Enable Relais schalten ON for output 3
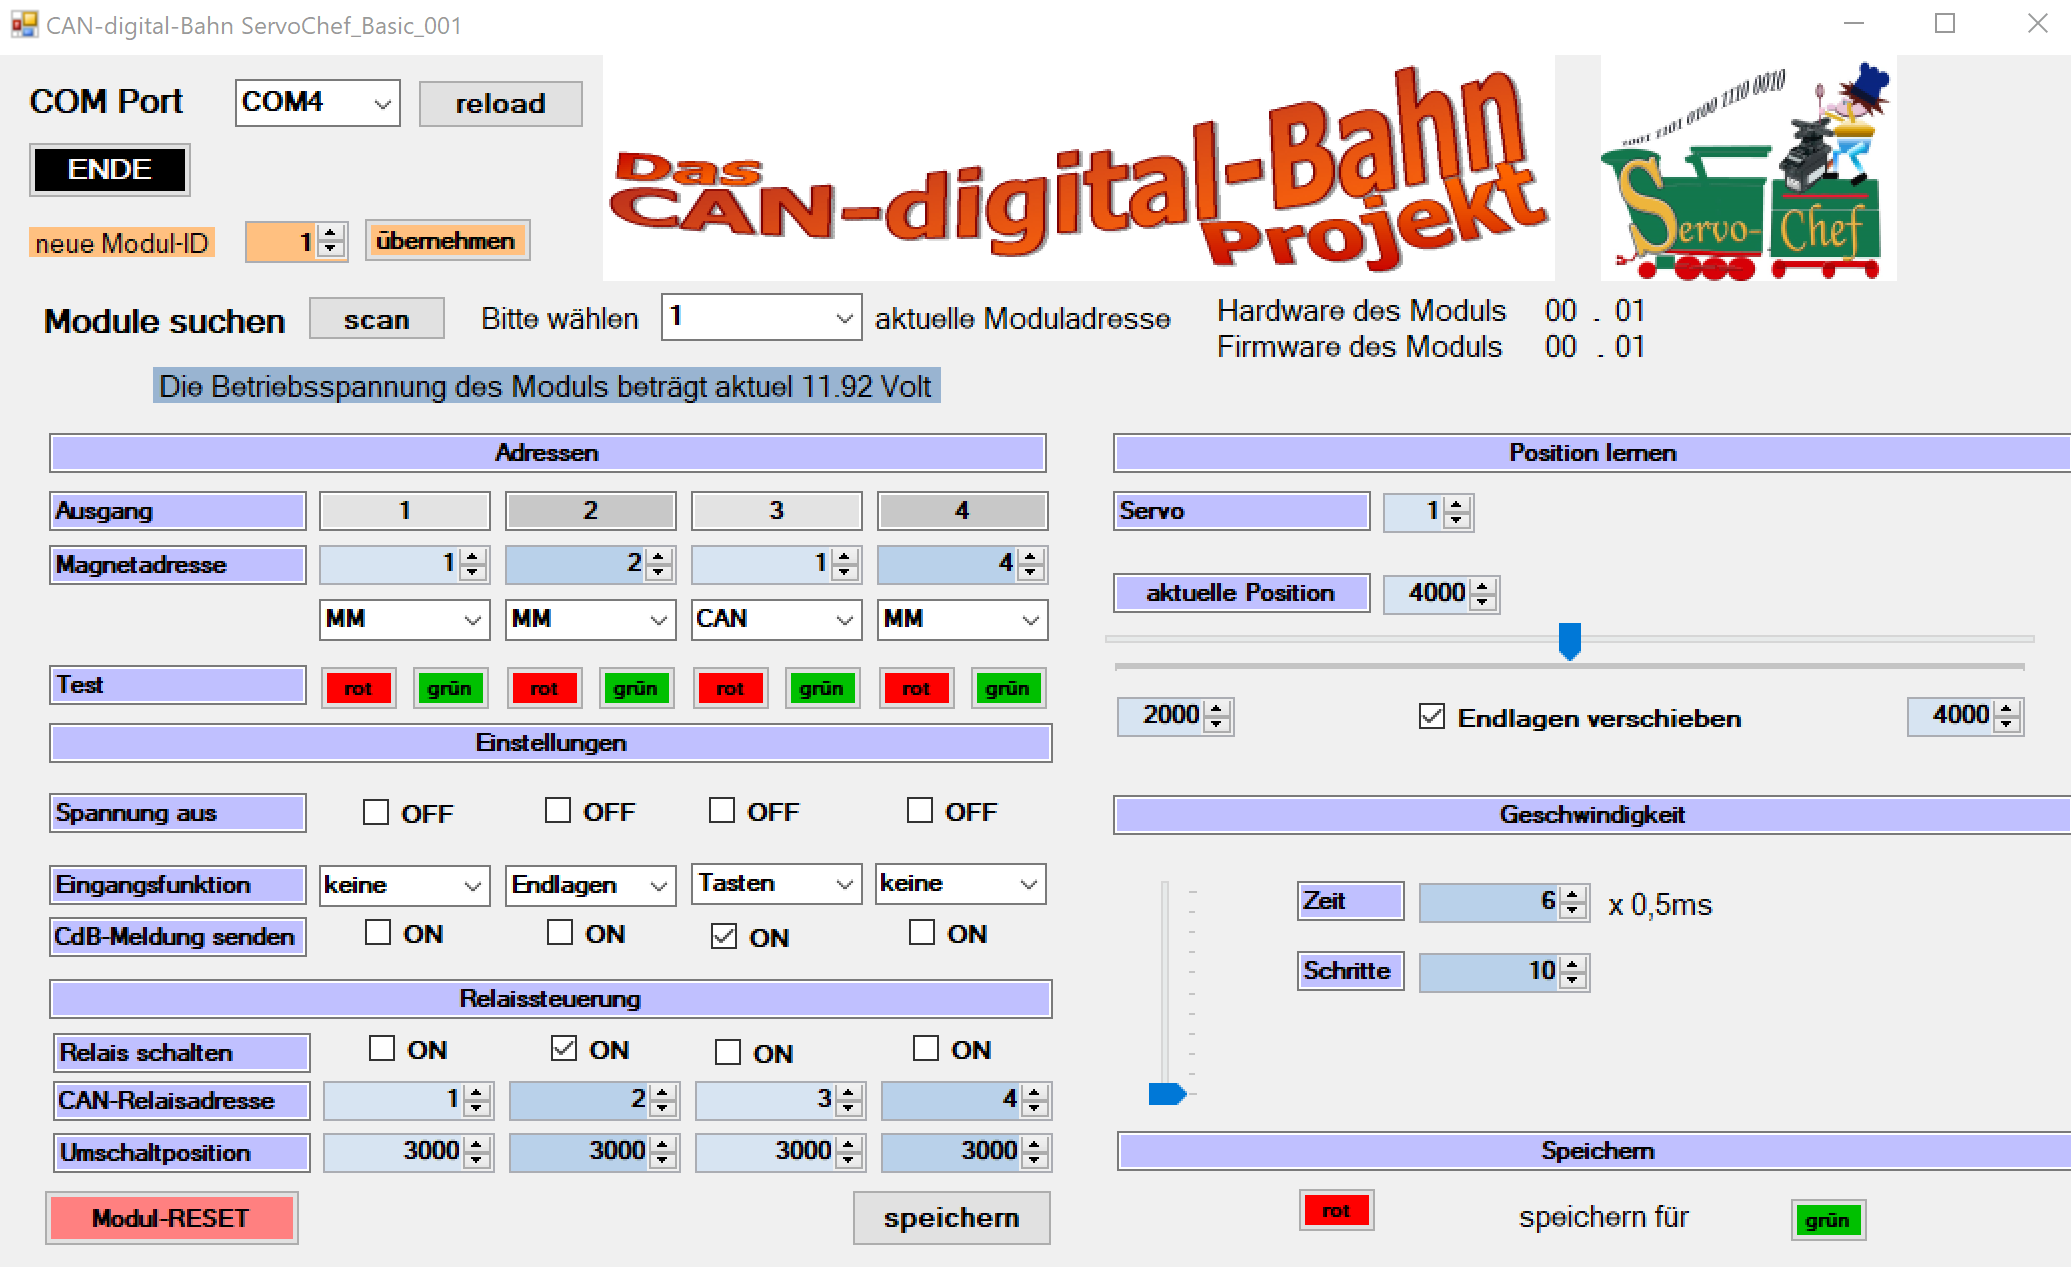 click(x=728, y=1052)
